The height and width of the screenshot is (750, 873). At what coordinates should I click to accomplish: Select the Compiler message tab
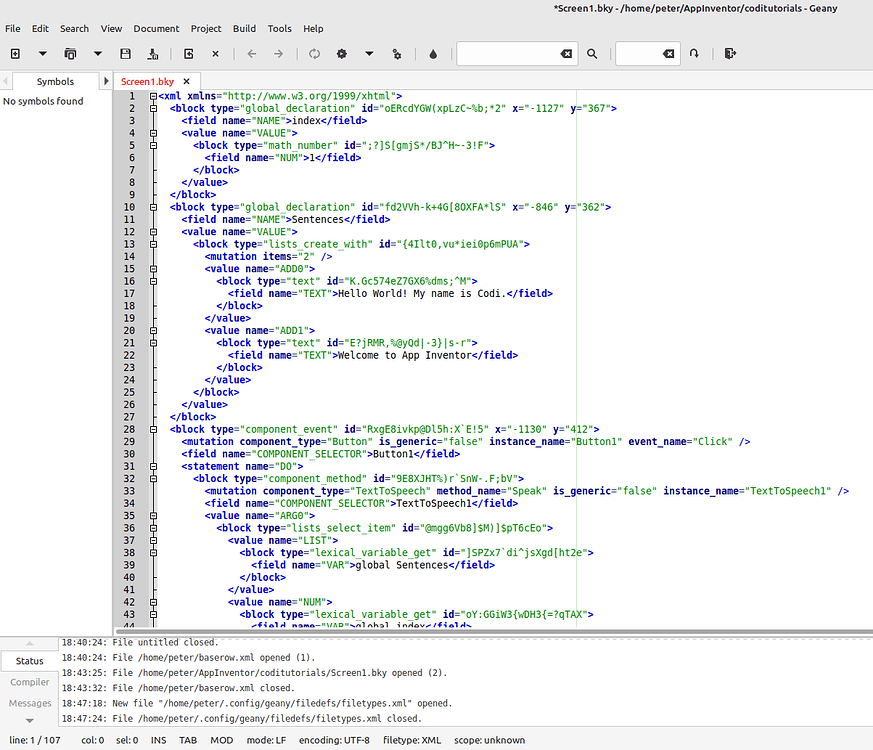tap(30, 682)
